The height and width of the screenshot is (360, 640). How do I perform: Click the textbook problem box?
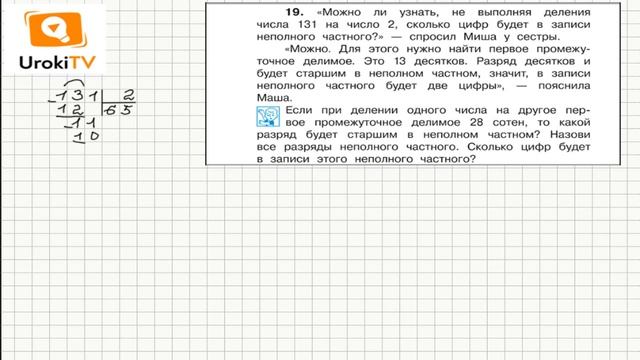[413, 84]
